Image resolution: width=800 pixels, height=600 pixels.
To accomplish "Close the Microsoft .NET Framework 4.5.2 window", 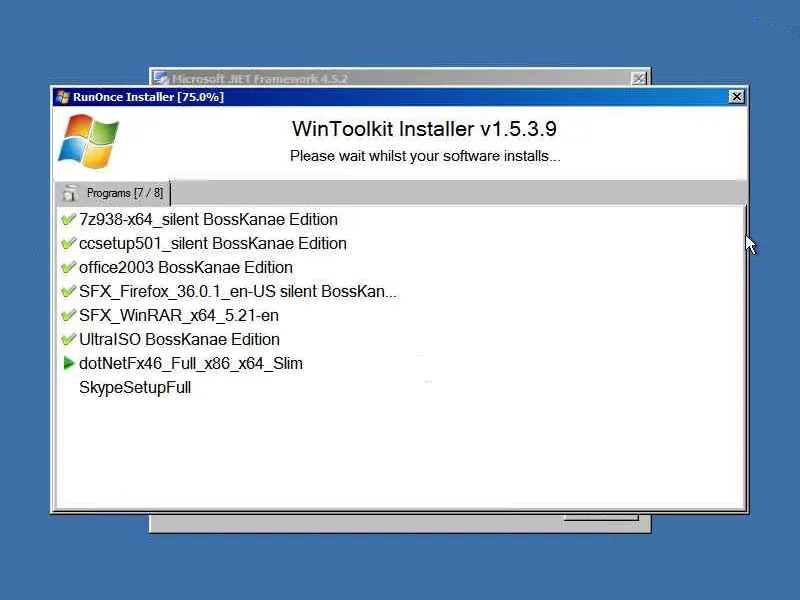I will point(638,79).
